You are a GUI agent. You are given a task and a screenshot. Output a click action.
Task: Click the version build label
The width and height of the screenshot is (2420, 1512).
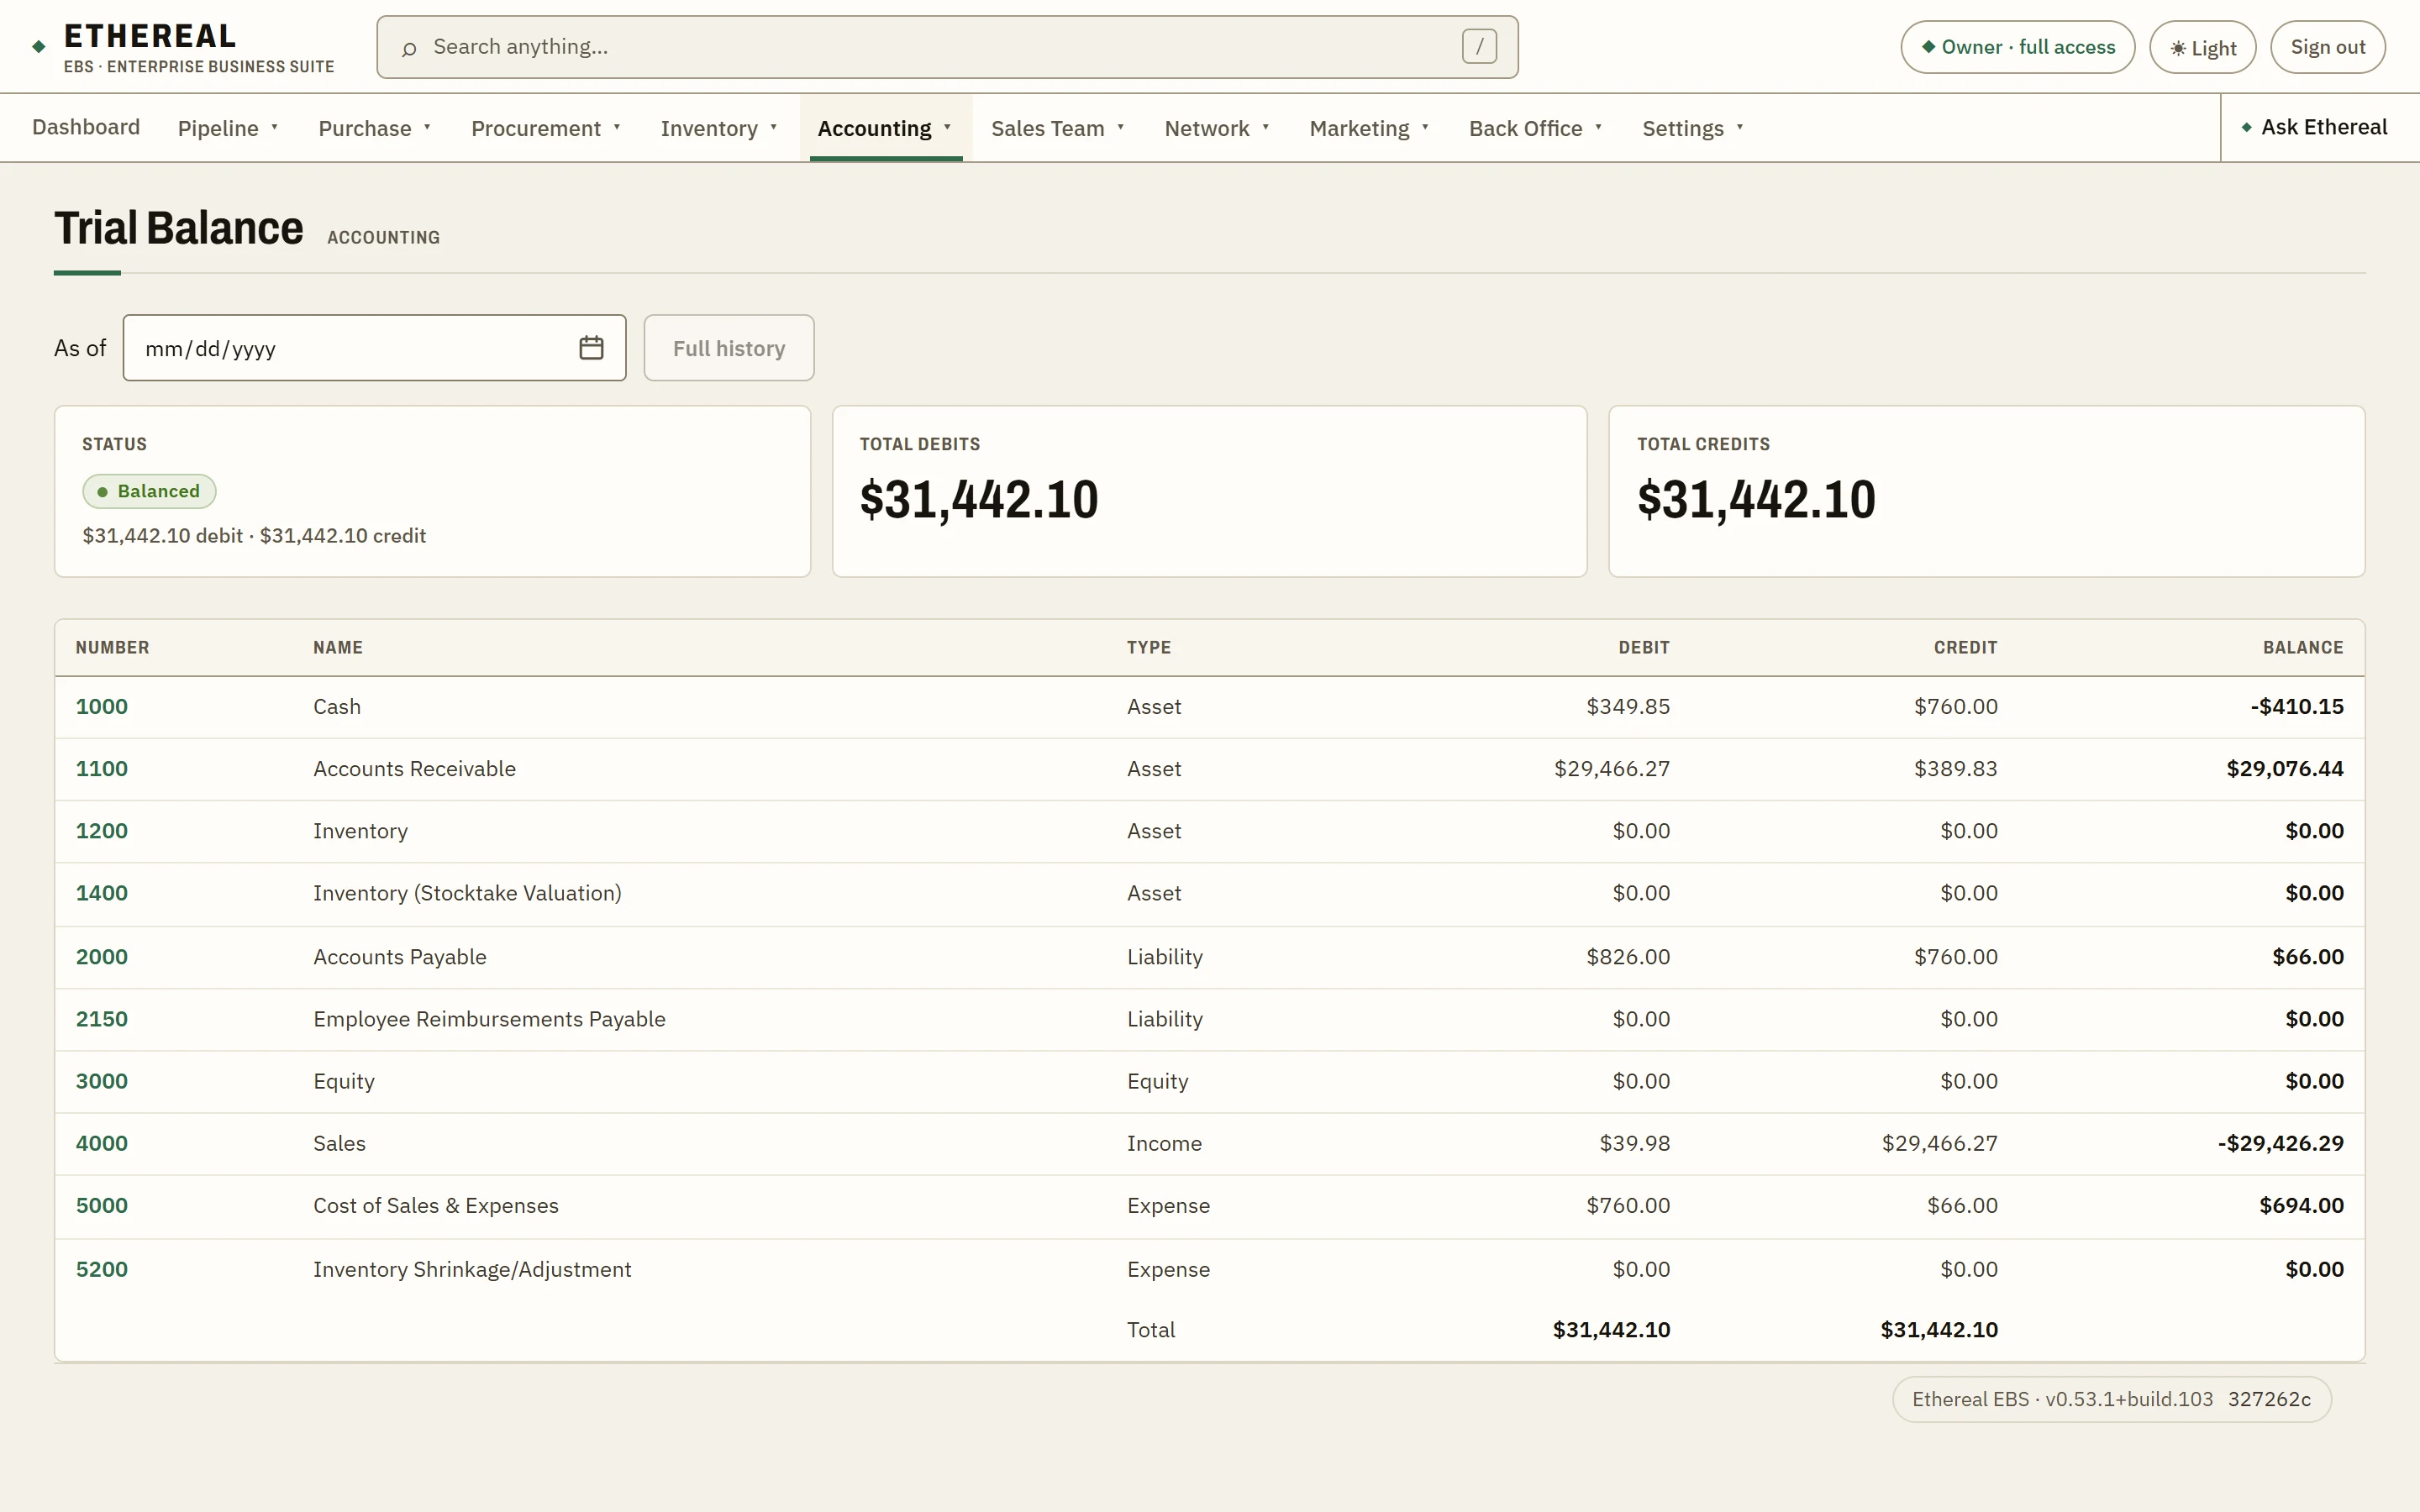pyautogui.click(x=2111, y=1399)
